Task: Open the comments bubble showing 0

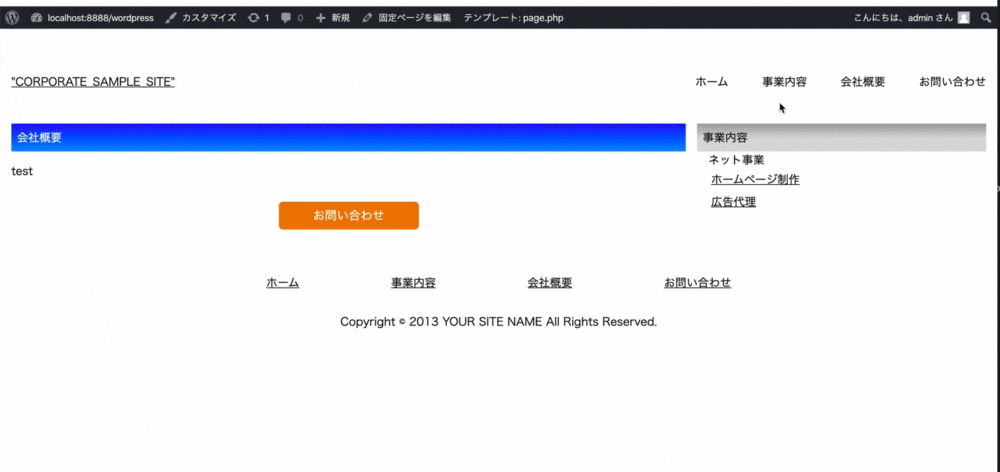Action: [292, 18]
